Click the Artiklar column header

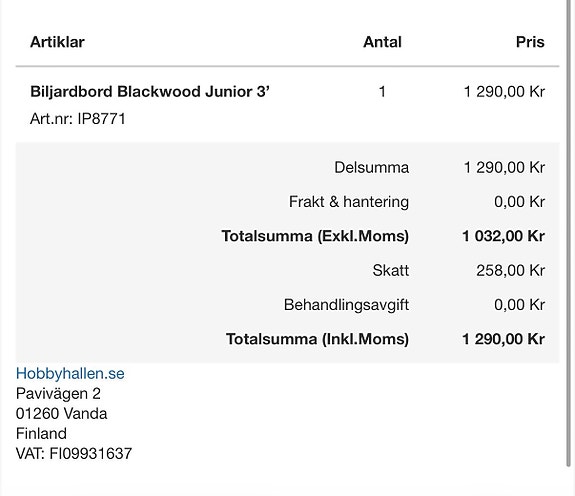click(57, 42)
